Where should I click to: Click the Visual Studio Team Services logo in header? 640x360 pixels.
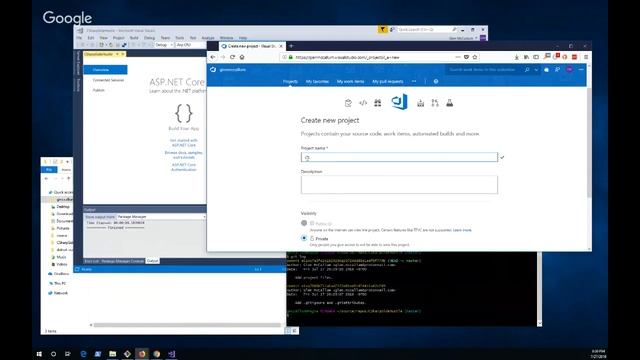213,70
